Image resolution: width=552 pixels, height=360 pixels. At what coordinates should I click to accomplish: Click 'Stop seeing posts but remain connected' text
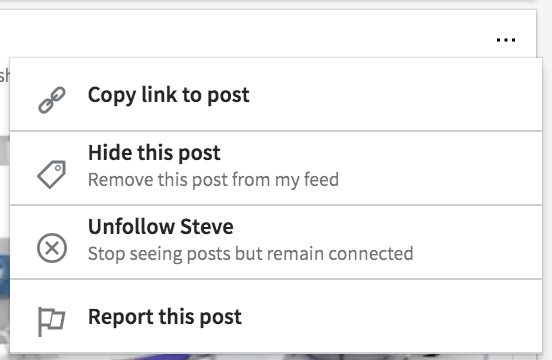coord(251,253)
